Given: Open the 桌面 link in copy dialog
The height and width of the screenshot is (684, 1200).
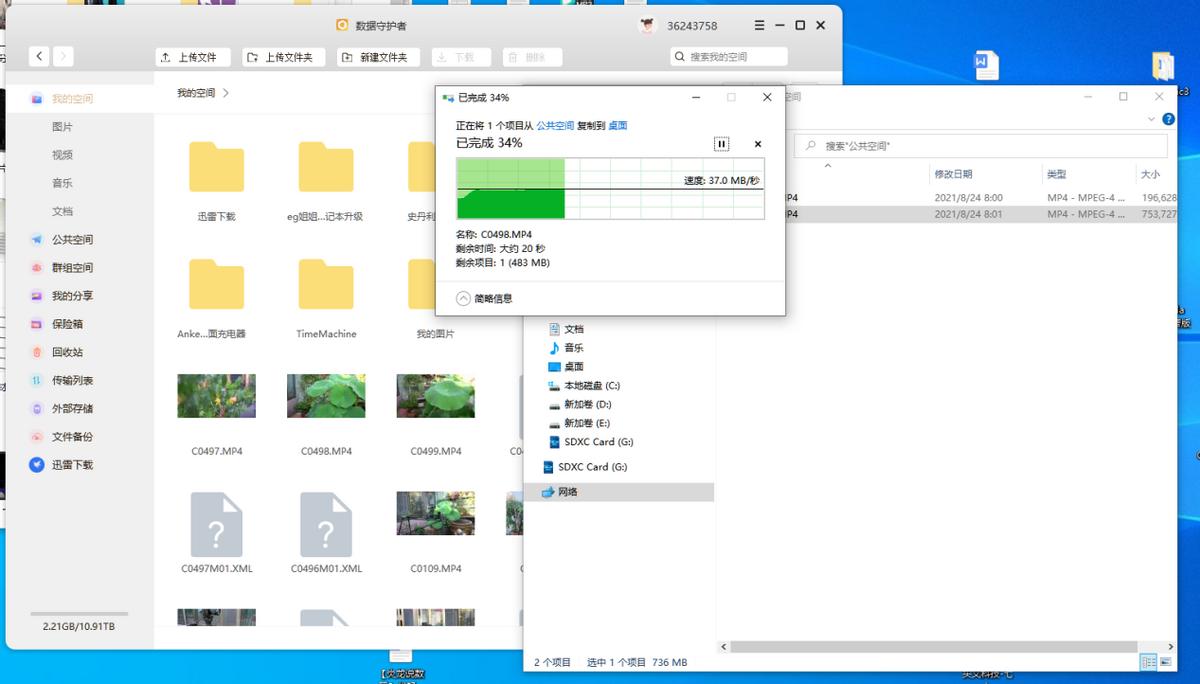Looking at the screenshot, I should click(x=617, y=125).
